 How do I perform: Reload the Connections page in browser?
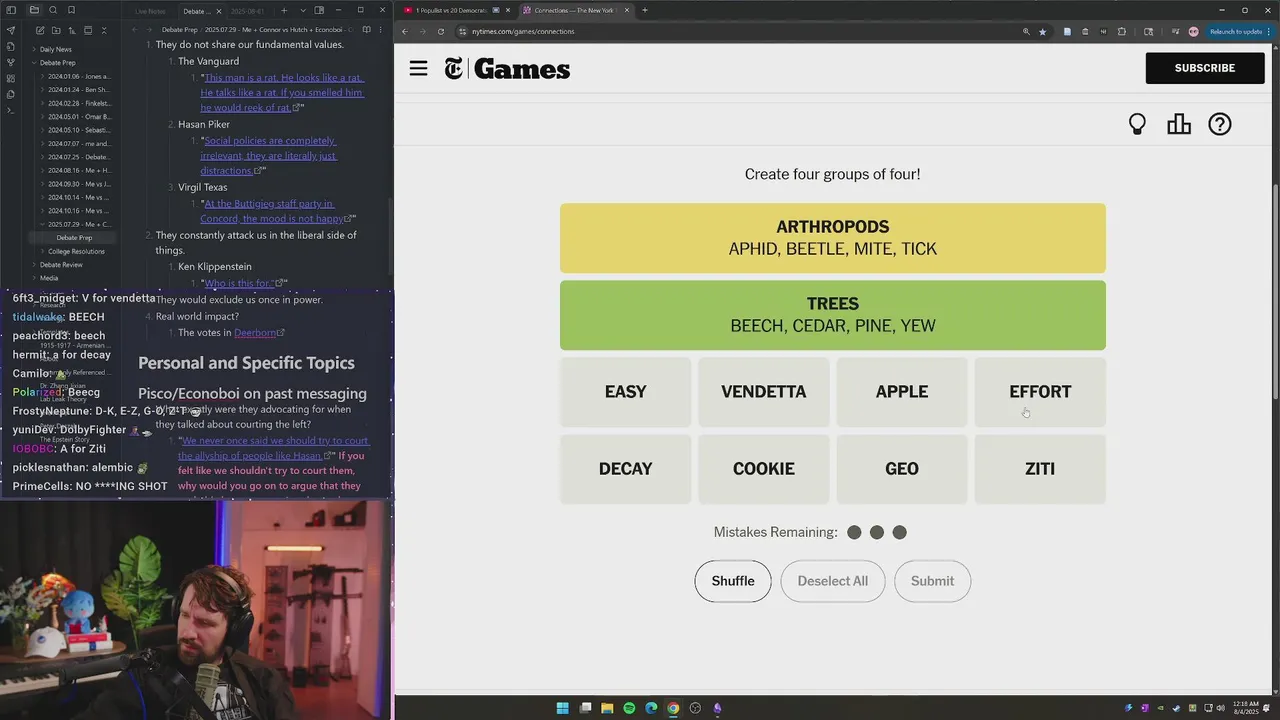click(441, 31)
